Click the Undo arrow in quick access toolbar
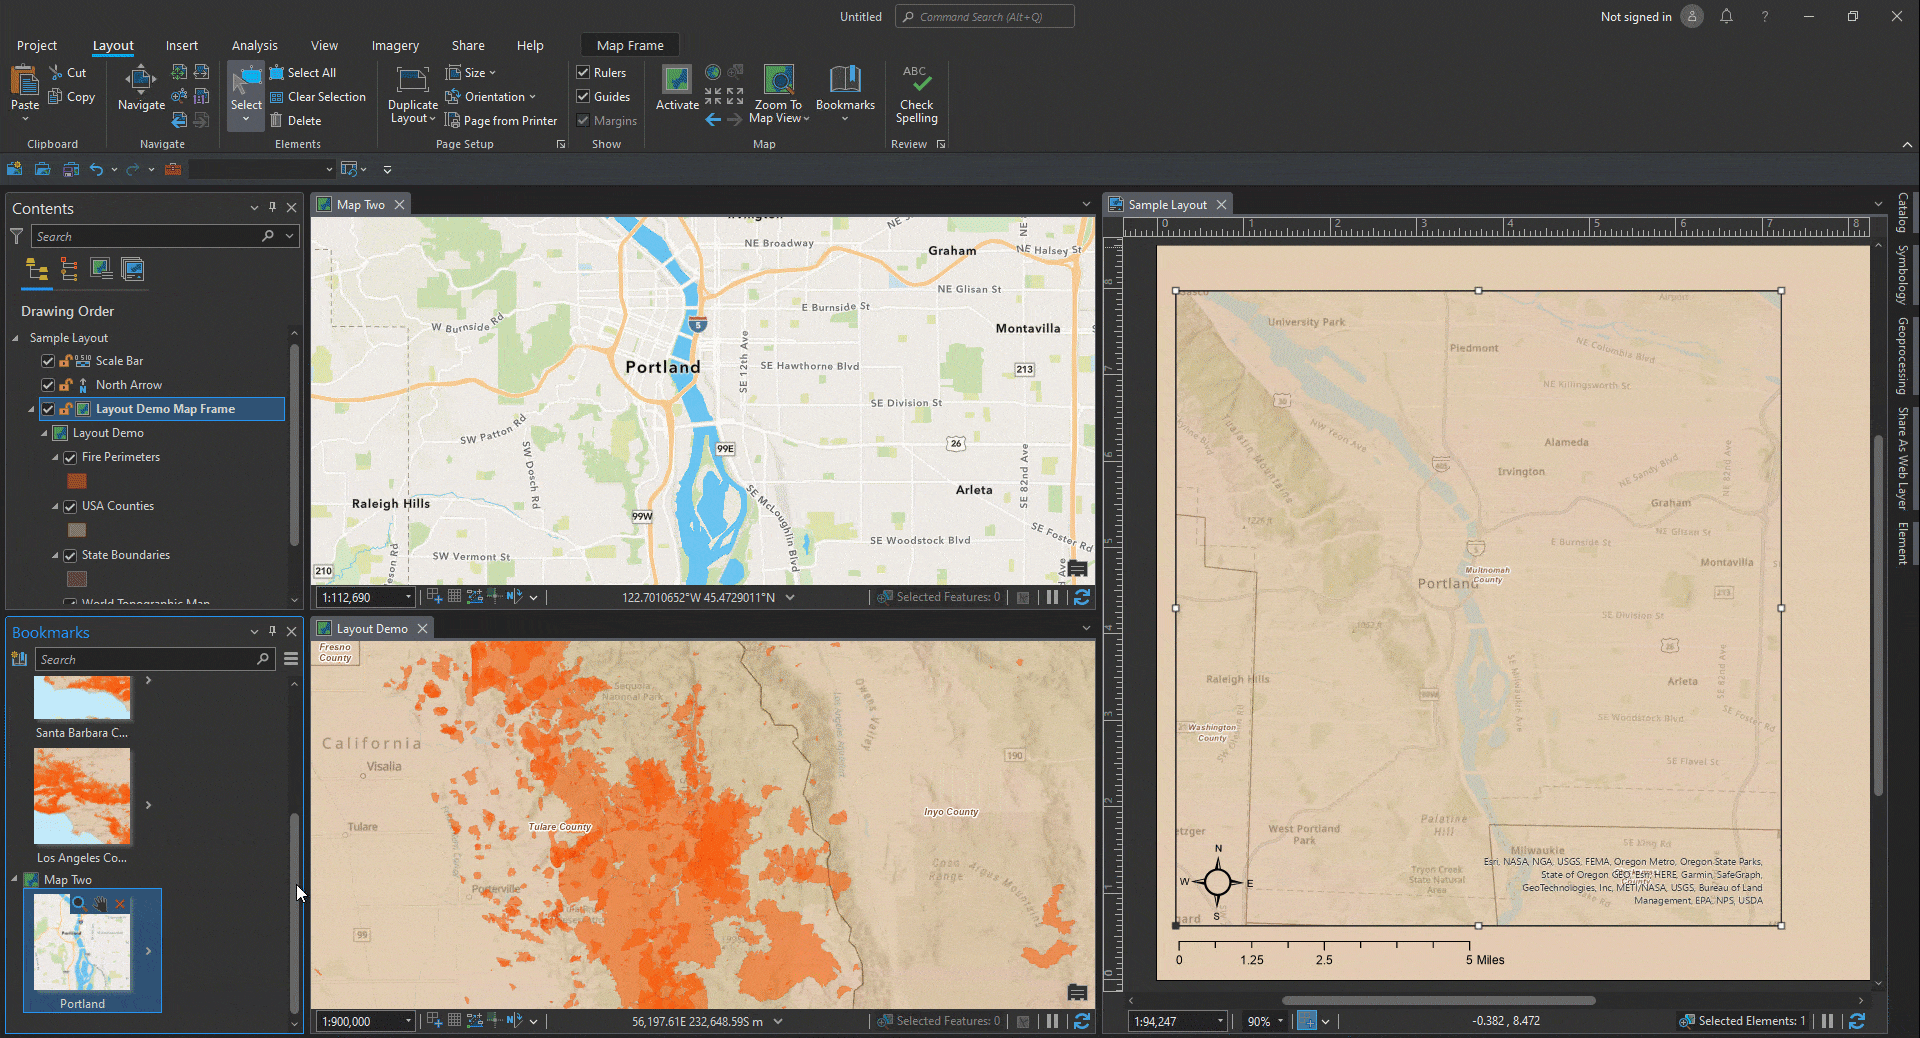This screenshot has width=1920, height=1038. [x=96, y=169]
